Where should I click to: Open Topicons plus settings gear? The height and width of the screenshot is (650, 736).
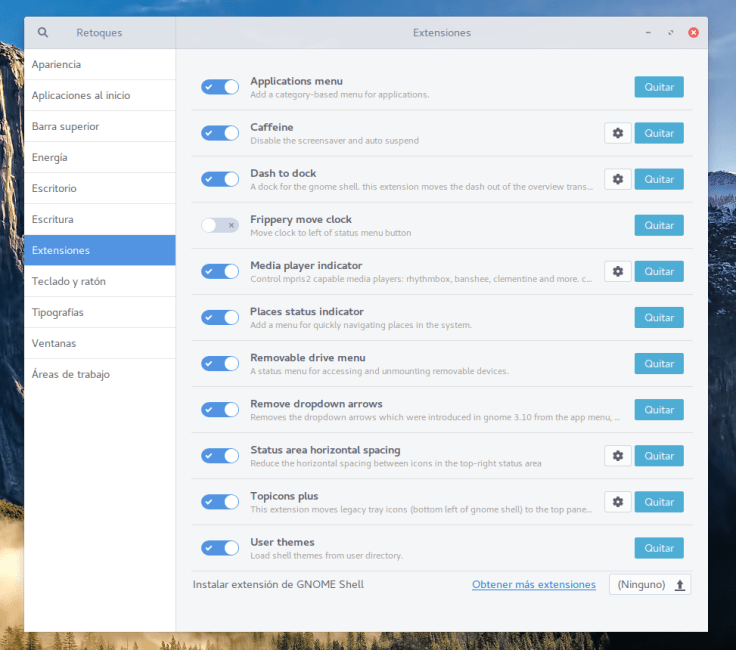coord(618,501)
